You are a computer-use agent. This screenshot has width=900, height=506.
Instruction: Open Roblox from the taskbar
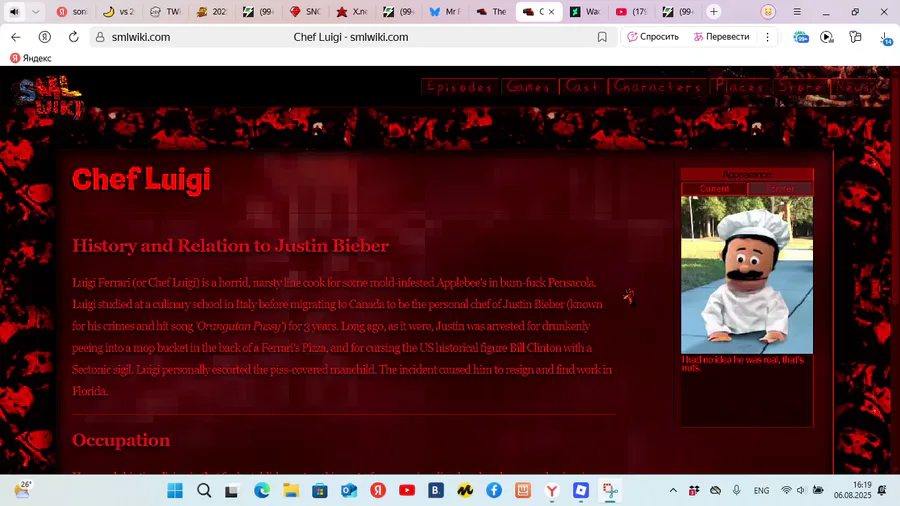[581, 491]
